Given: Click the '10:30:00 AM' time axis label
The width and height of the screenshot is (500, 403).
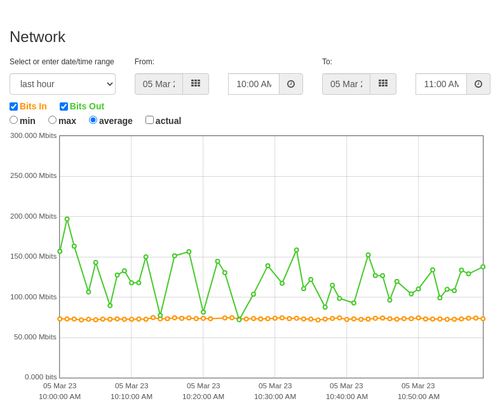Looking at the screenshot, I should [x=275, y=397].
